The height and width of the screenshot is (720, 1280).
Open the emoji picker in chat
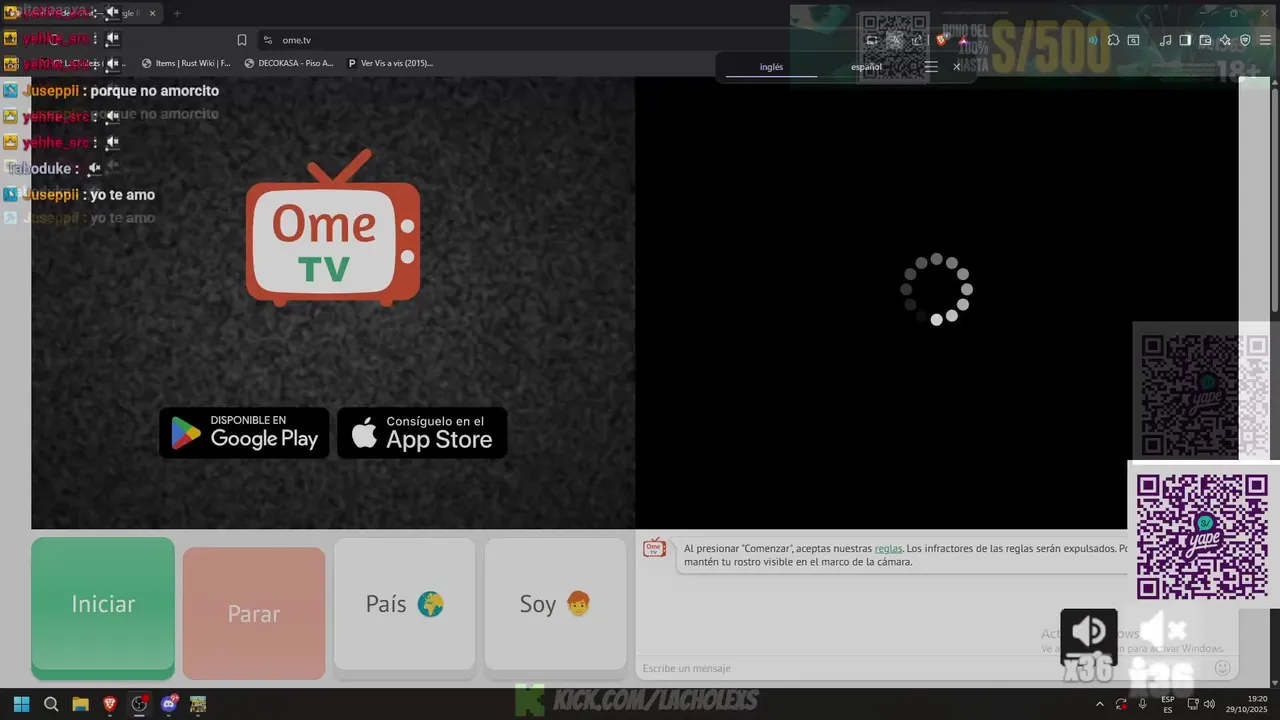click(1222, 668)
